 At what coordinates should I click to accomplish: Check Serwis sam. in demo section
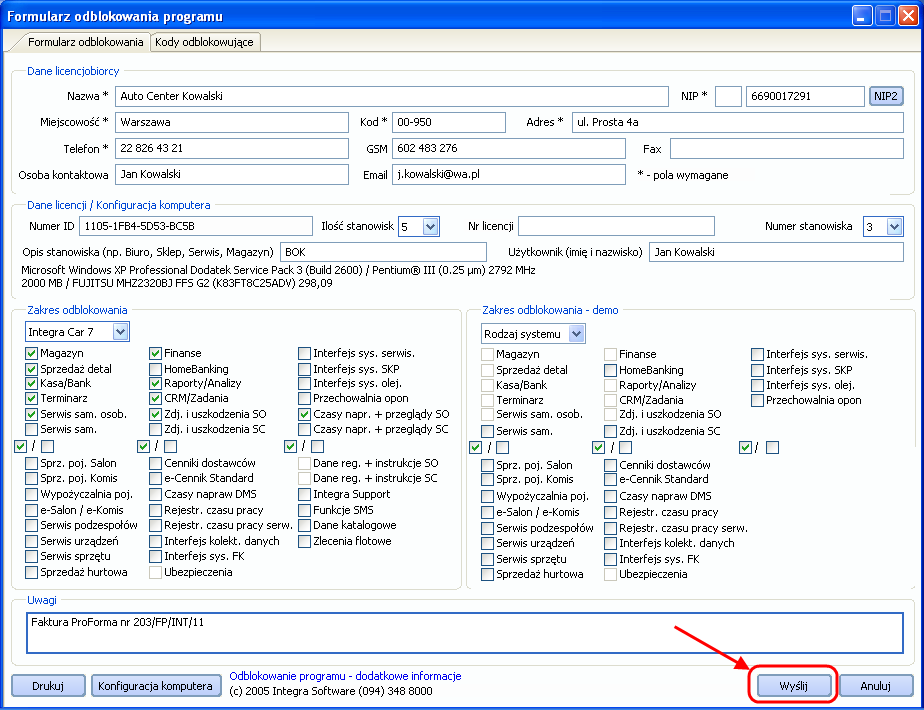click(x=488, y=431)
